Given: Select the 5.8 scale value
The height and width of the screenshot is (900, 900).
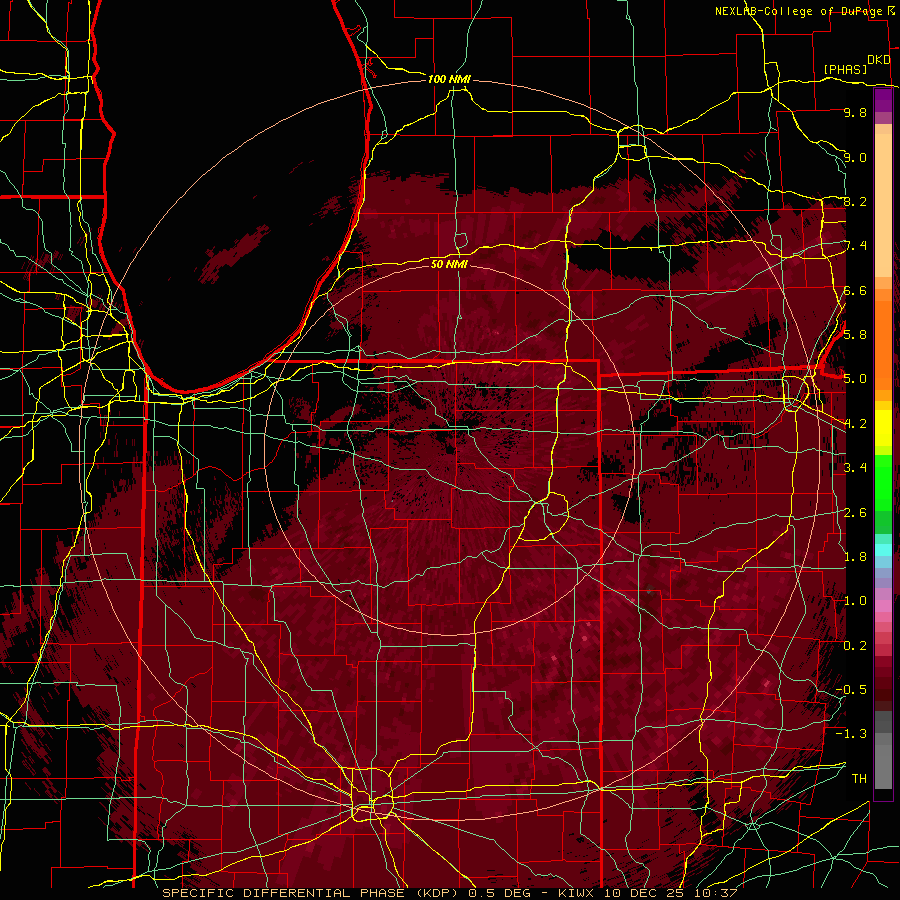Looking at the screenshot, I should (855, 335).
